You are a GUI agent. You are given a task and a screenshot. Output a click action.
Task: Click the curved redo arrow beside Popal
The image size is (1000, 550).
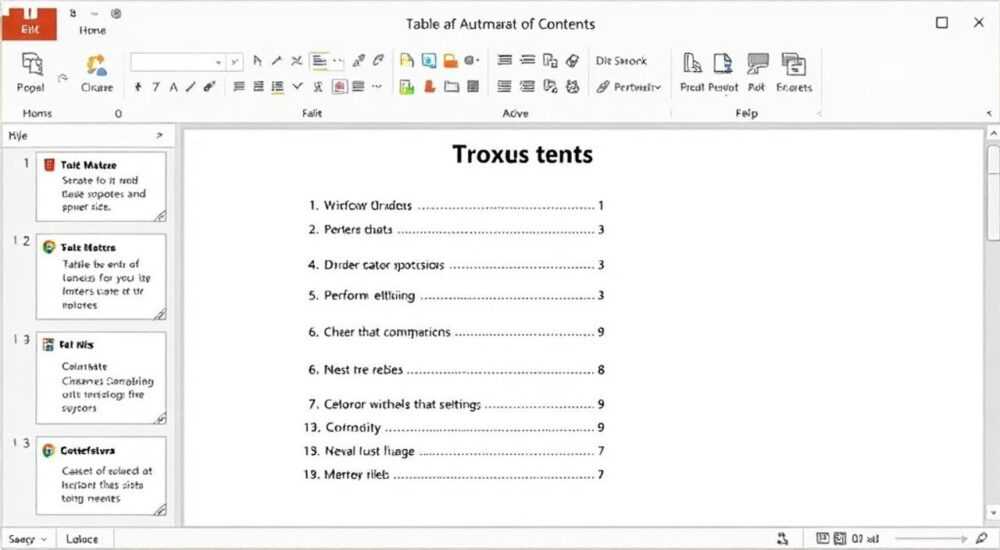coord(62,78)
